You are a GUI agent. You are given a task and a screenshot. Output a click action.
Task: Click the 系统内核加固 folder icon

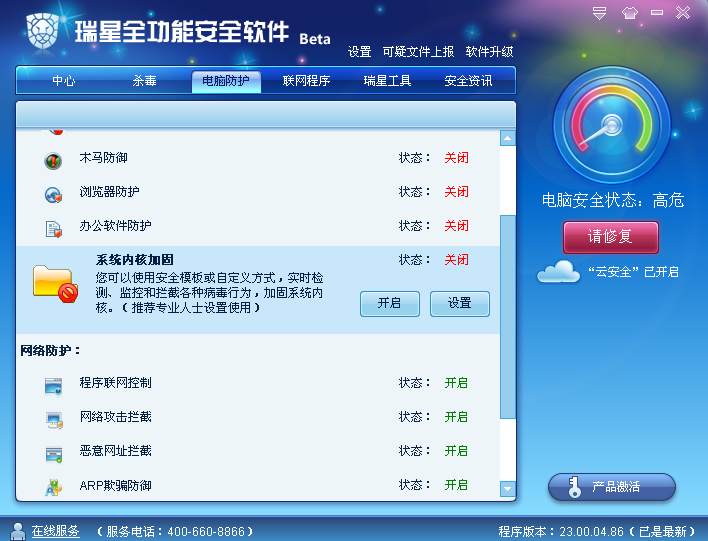click(x=55, y=284)
